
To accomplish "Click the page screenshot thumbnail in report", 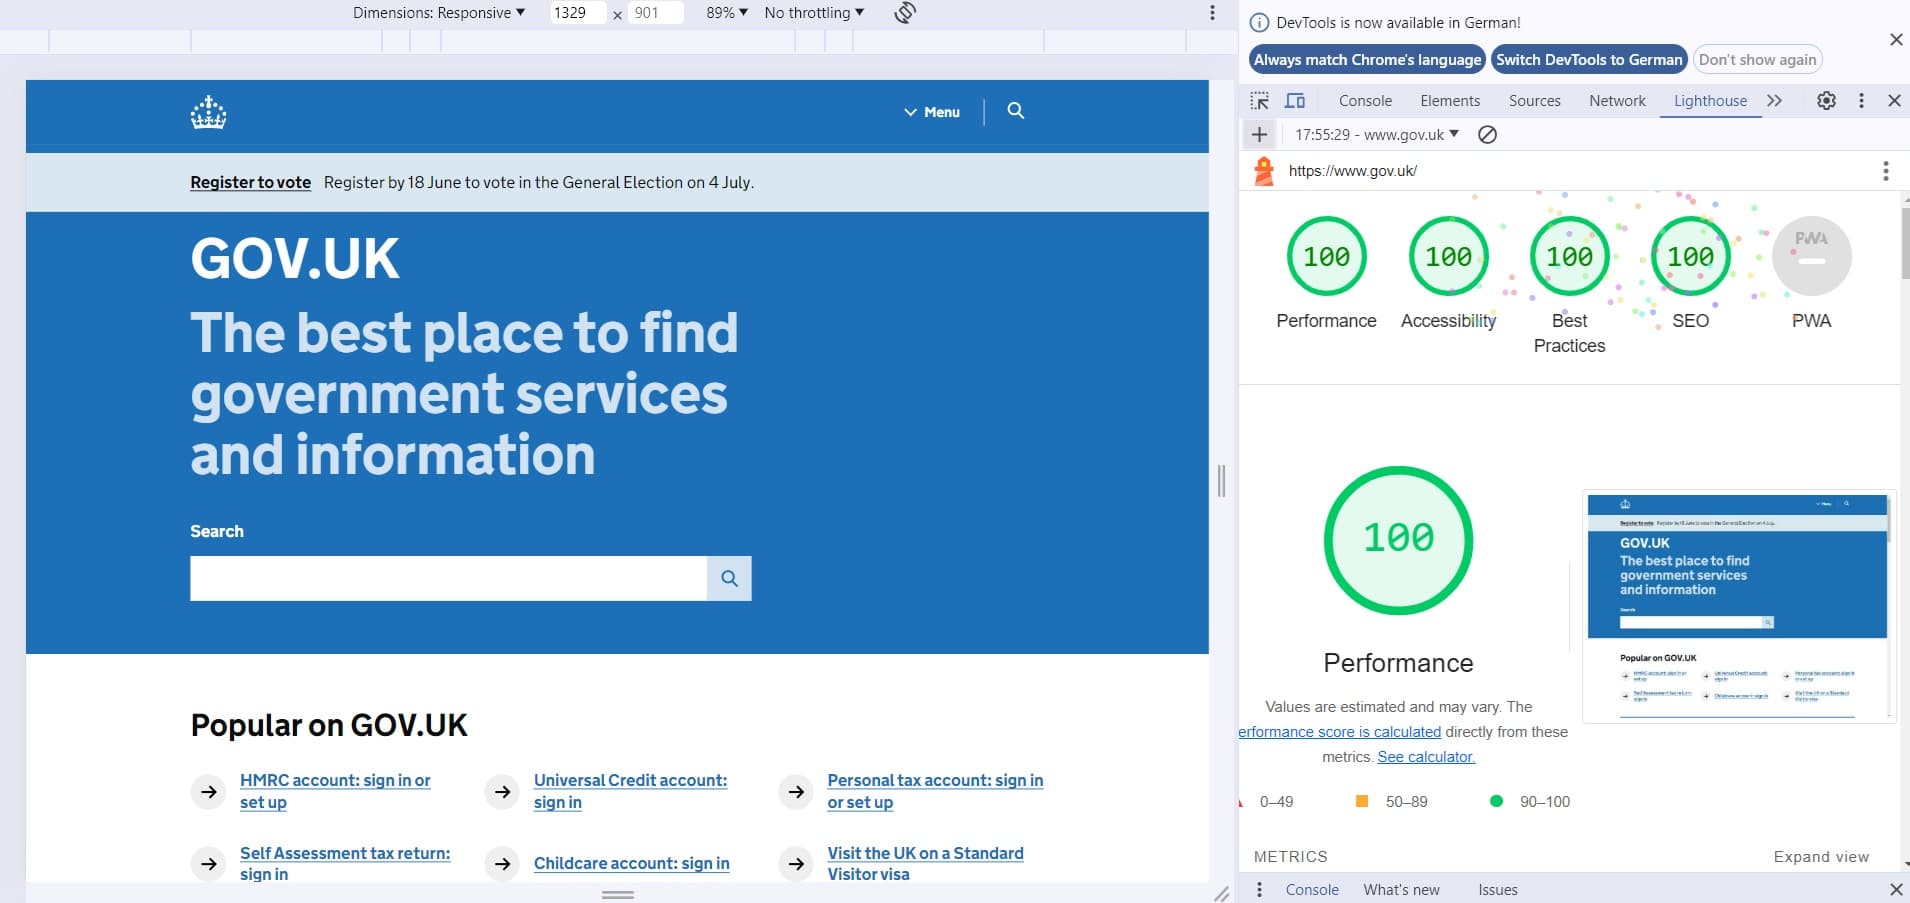I will point(1739,607).
